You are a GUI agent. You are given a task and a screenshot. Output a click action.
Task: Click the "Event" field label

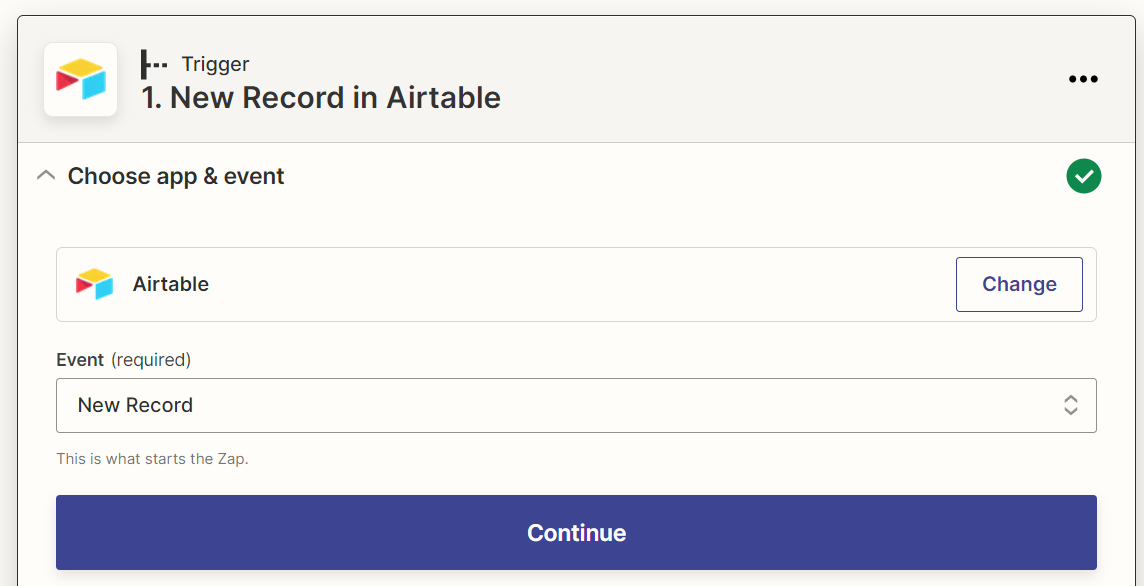click(80, 360)
